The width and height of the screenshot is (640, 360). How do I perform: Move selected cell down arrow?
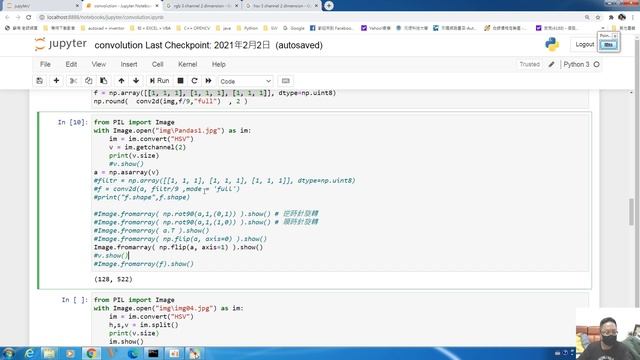pos(136,81)
